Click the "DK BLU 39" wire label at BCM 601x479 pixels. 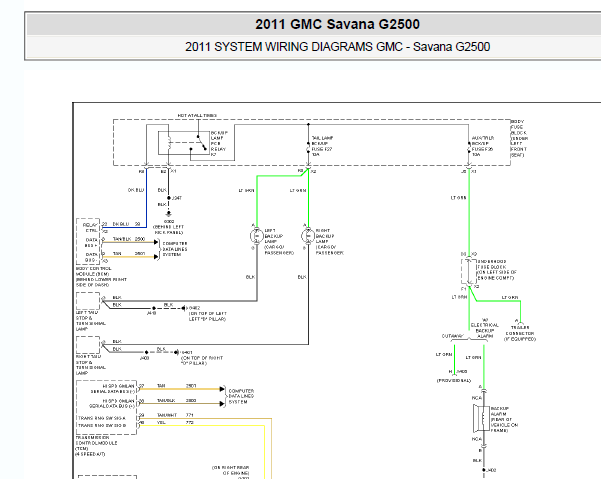(x=126, y=224)
